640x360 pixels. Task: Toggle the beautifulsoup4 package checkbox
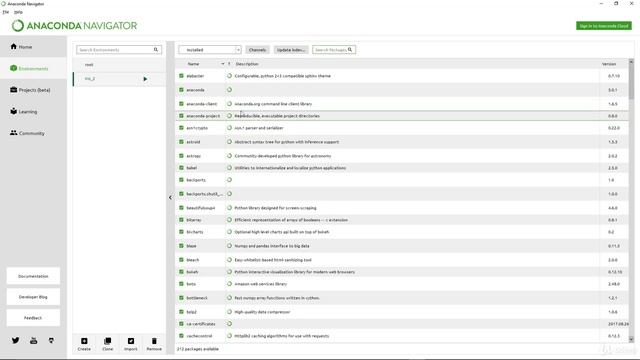181,208
